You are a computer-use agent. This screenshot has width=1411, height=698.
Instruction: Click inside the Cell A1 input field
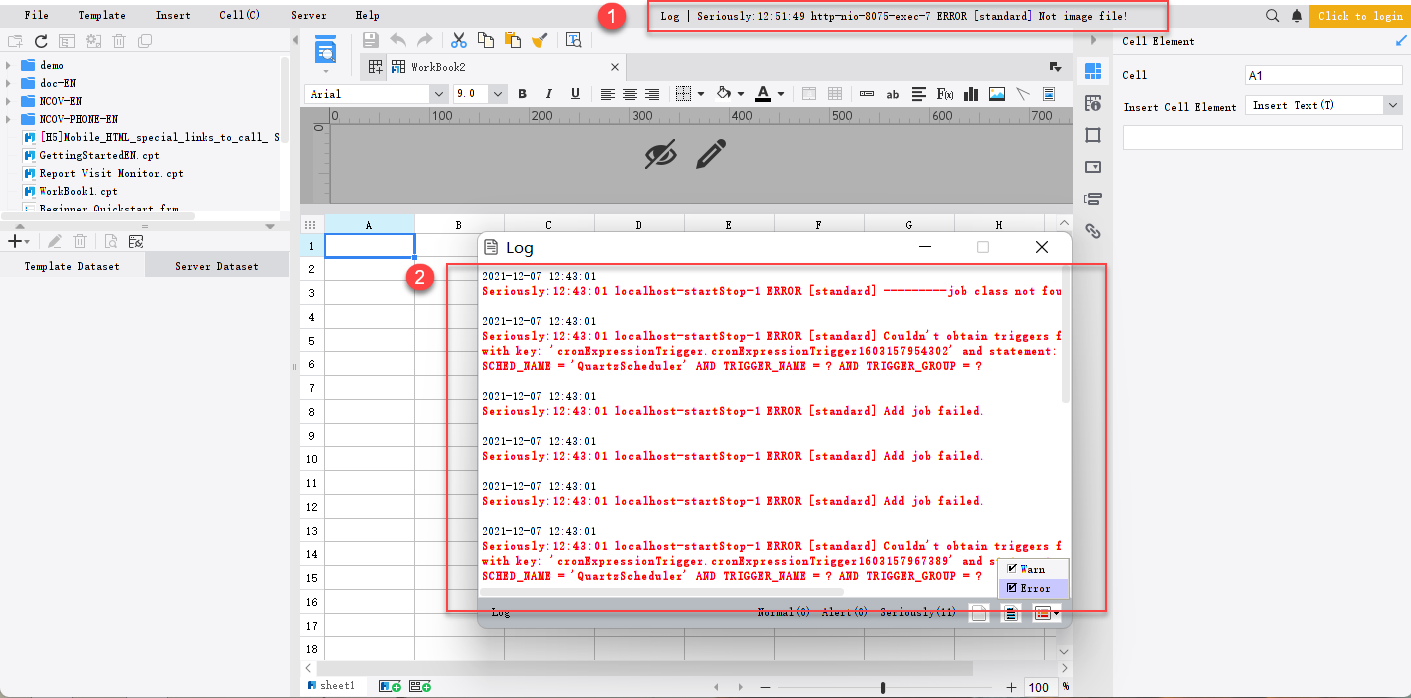(1322, 74)
